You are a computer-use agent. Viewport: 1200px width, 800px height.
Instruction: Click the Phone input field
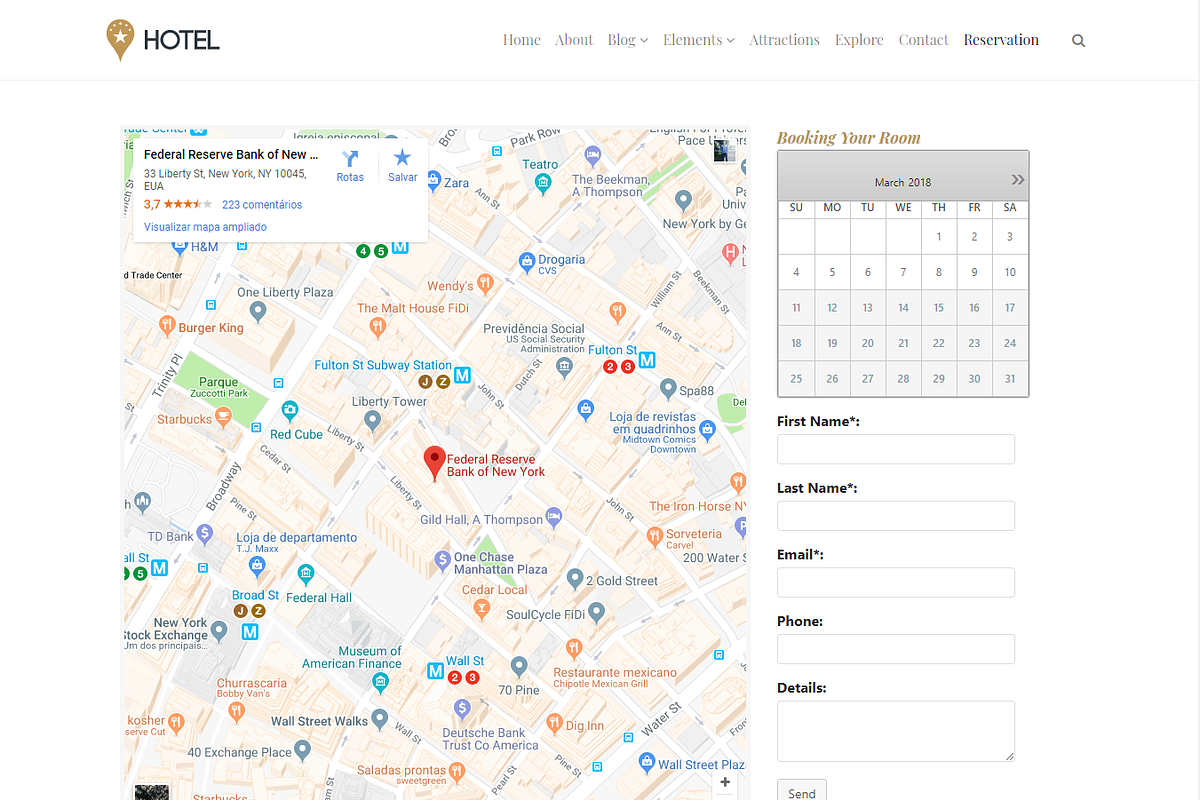pyautogui.click(x=896, y=649)
